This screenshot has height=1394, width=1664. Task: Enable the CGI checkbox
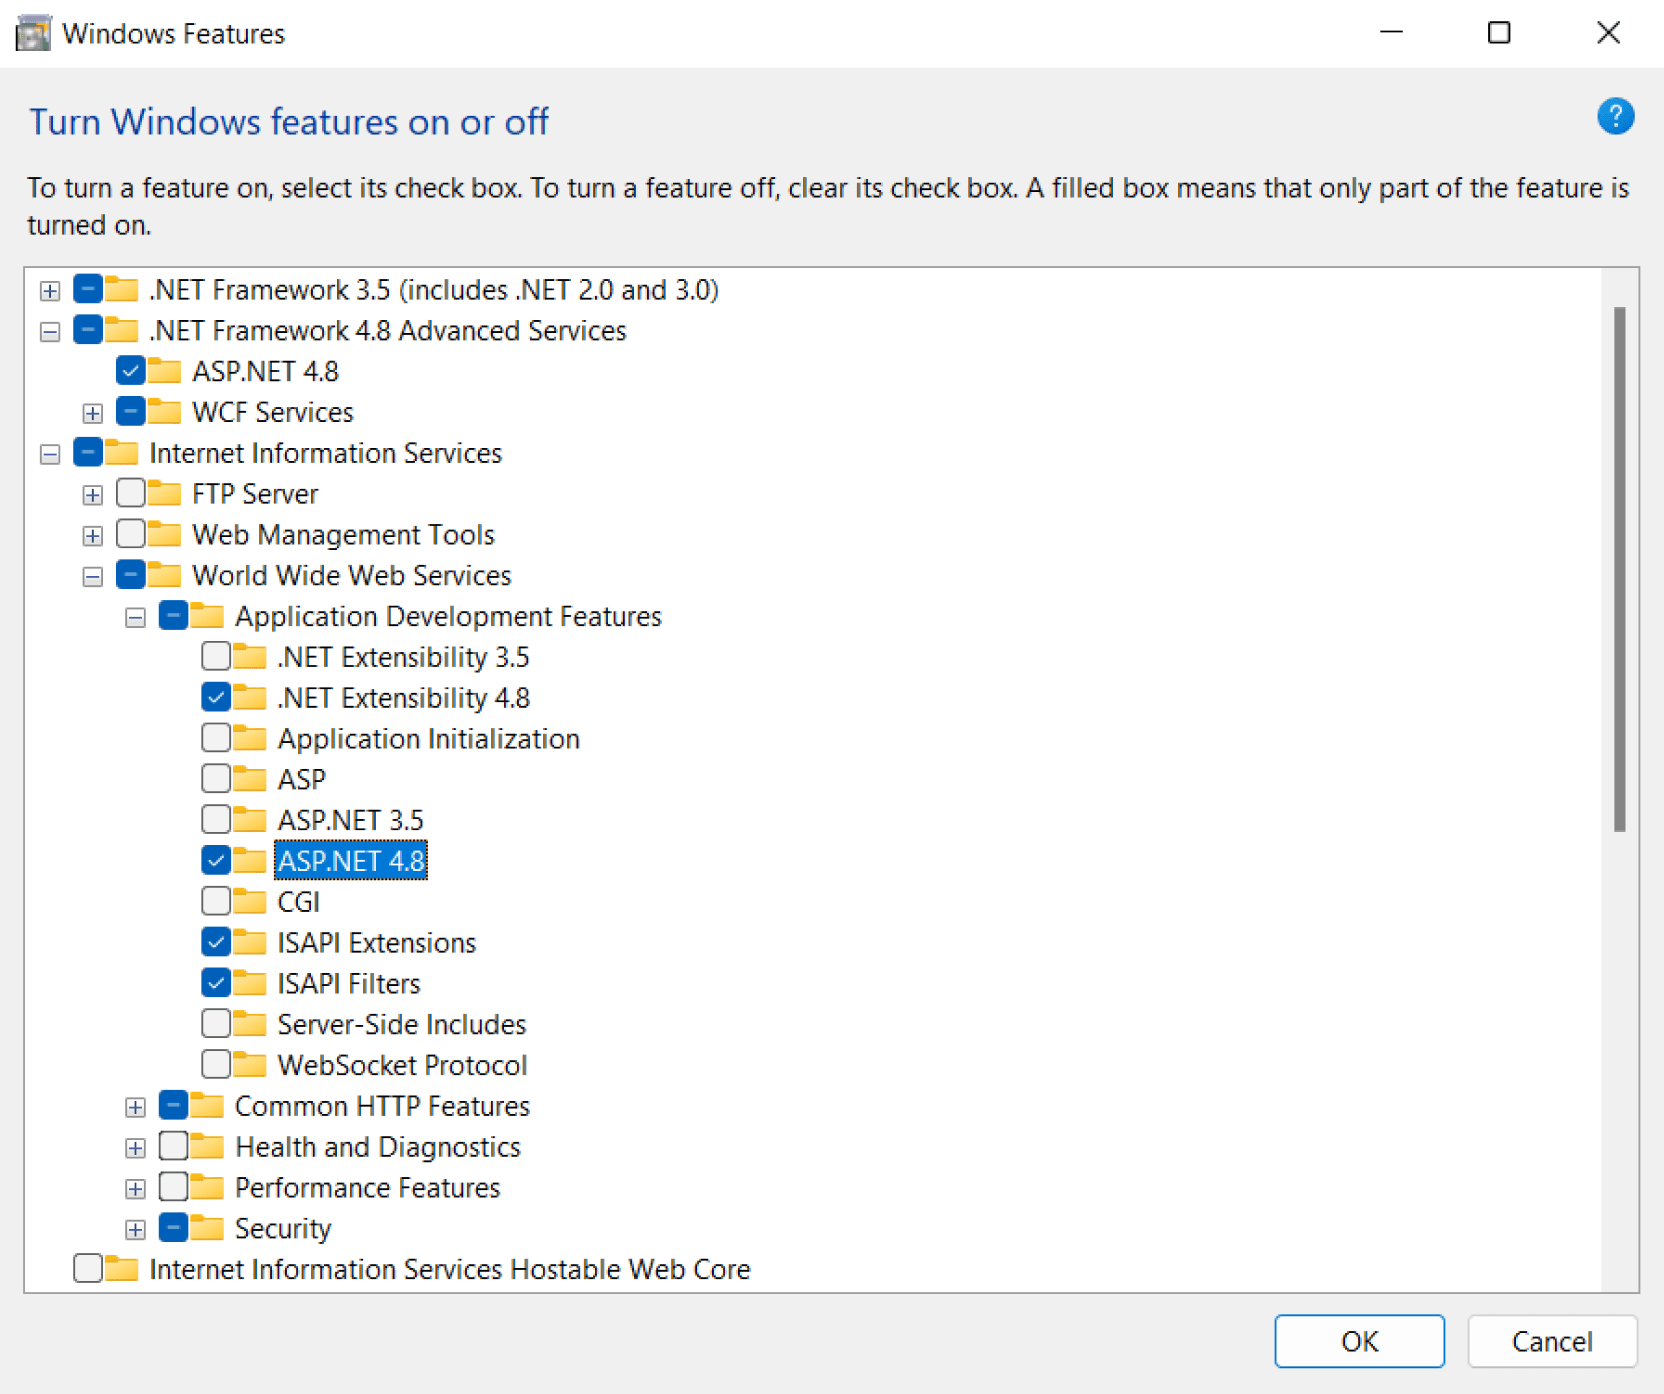click(x=216, y=901)
